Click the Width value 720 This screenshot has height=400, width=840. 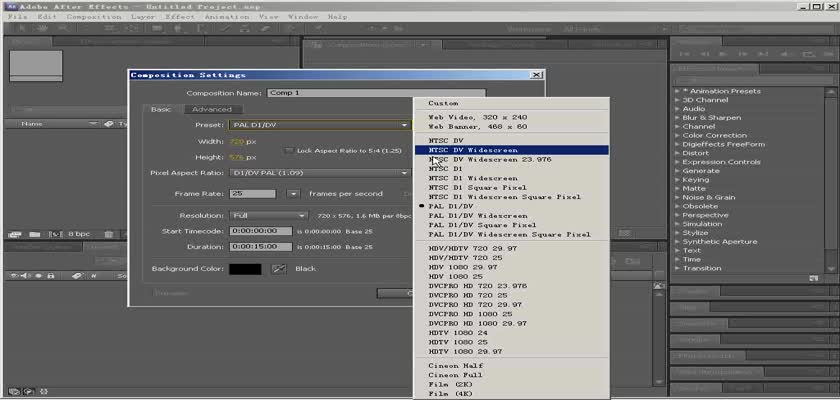pos(237,142)
